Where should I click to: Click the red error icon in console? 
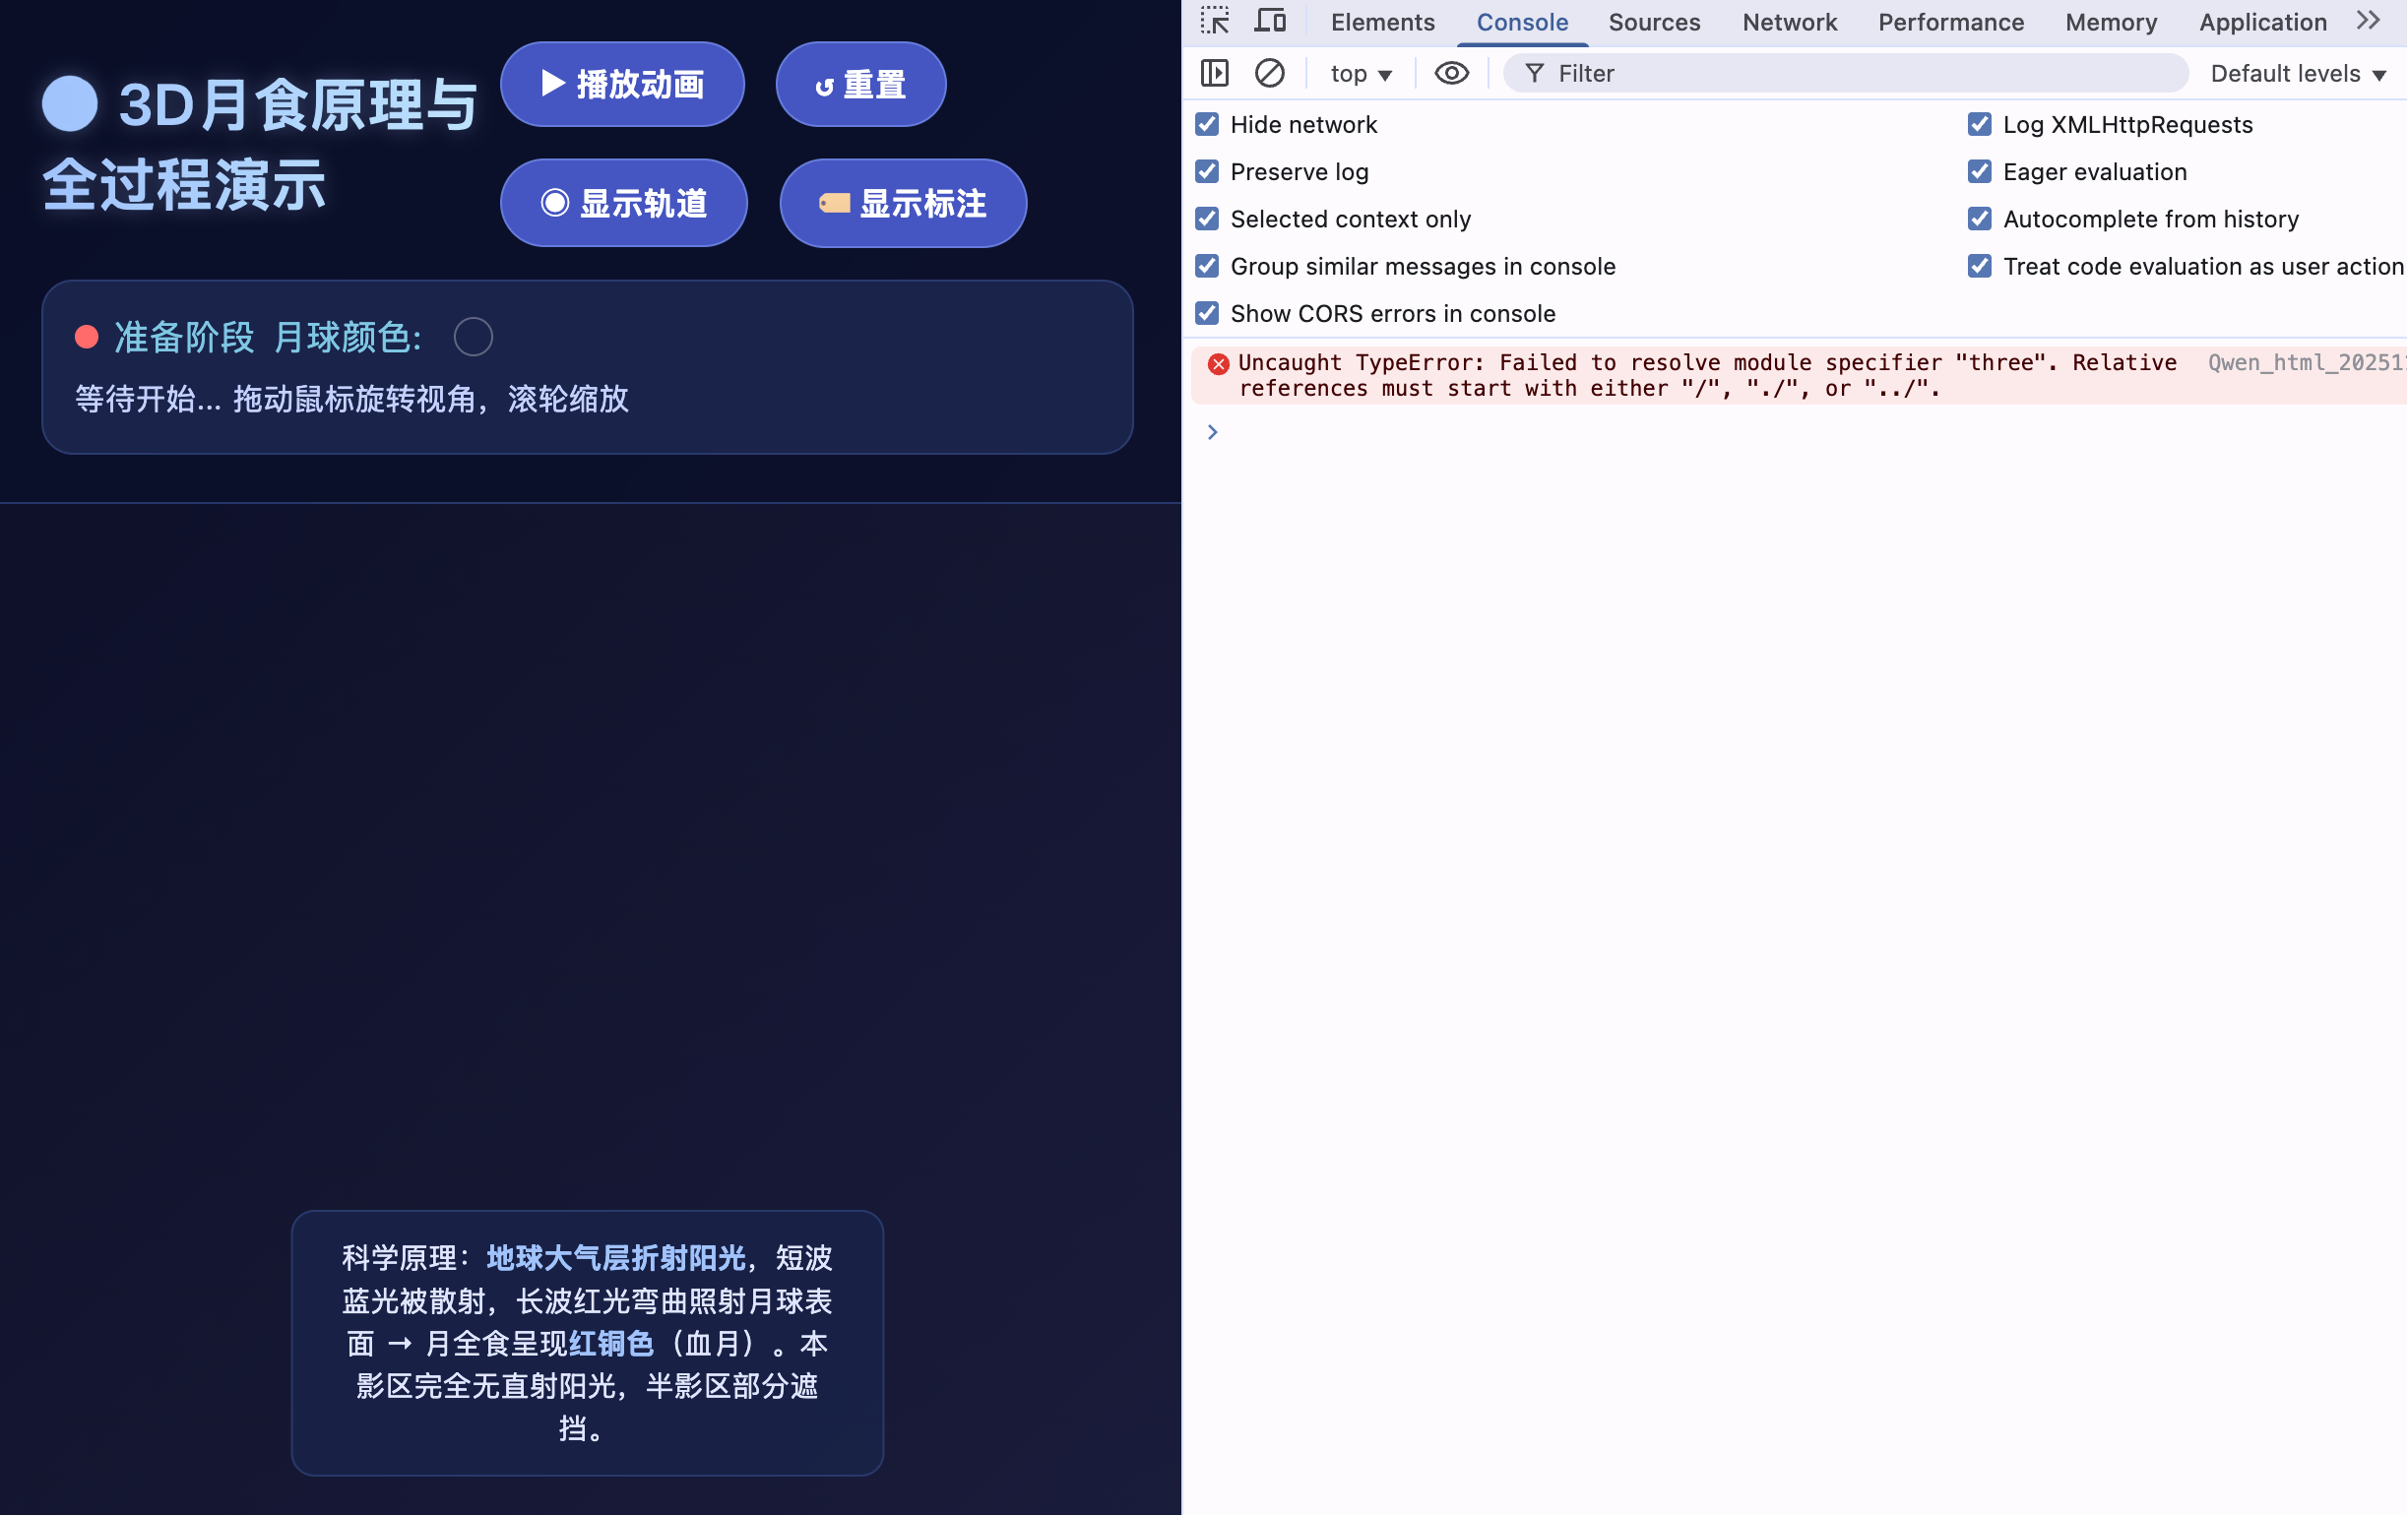tap(1218, 364)
